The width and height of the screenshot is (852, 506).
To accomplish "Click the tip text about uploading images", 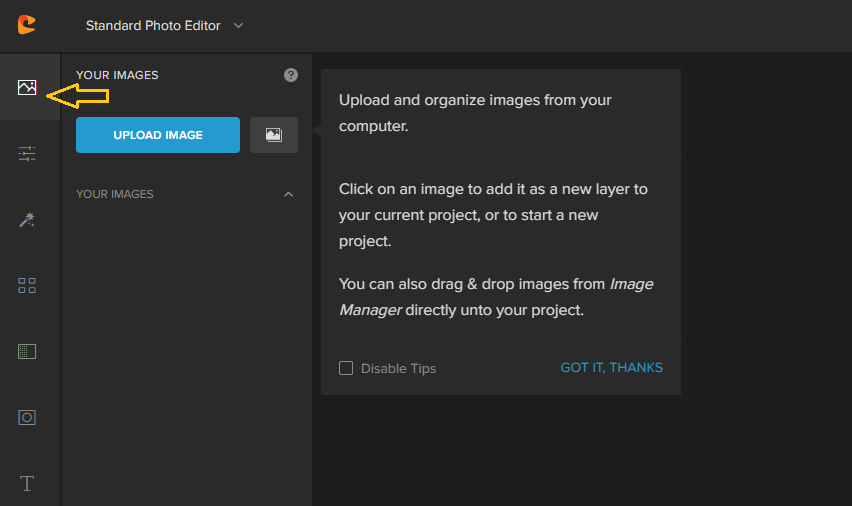I will pos(475,113).
